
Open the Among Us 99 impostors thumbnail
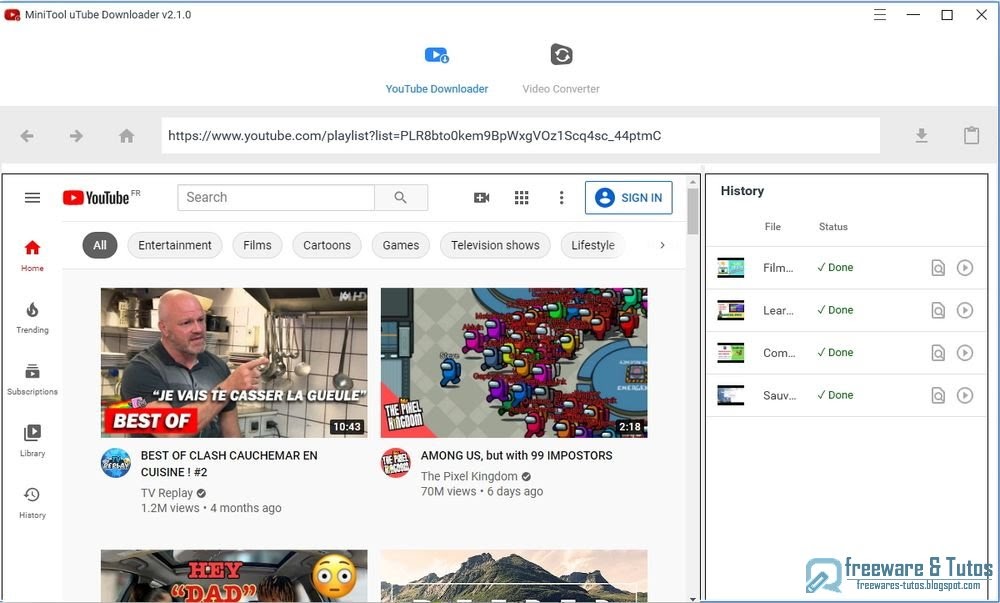[514, 363]
